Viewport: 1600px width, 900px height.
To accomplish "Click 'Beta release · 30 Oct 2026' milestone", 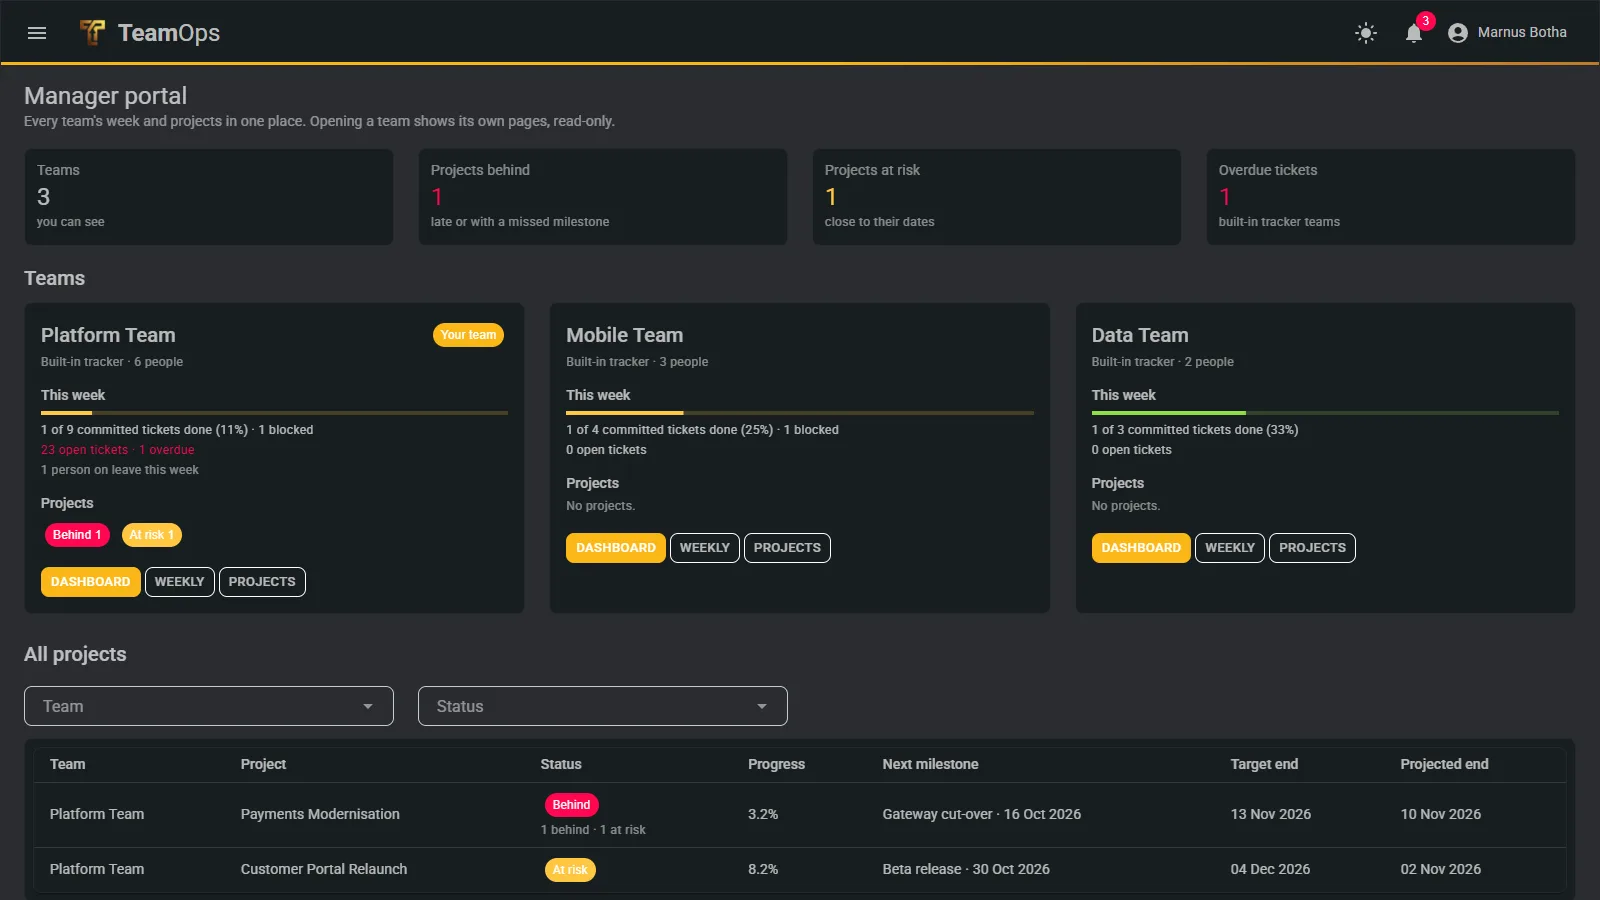I will coord(966,869).
